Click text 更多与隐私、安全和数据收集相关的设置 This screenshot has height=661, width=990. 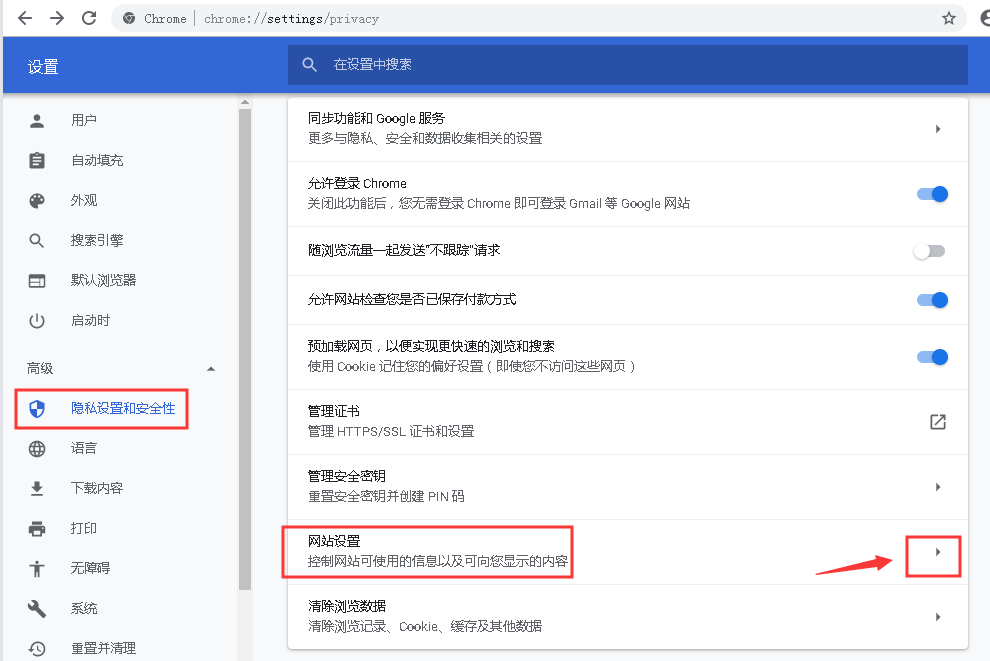(425, 138)
